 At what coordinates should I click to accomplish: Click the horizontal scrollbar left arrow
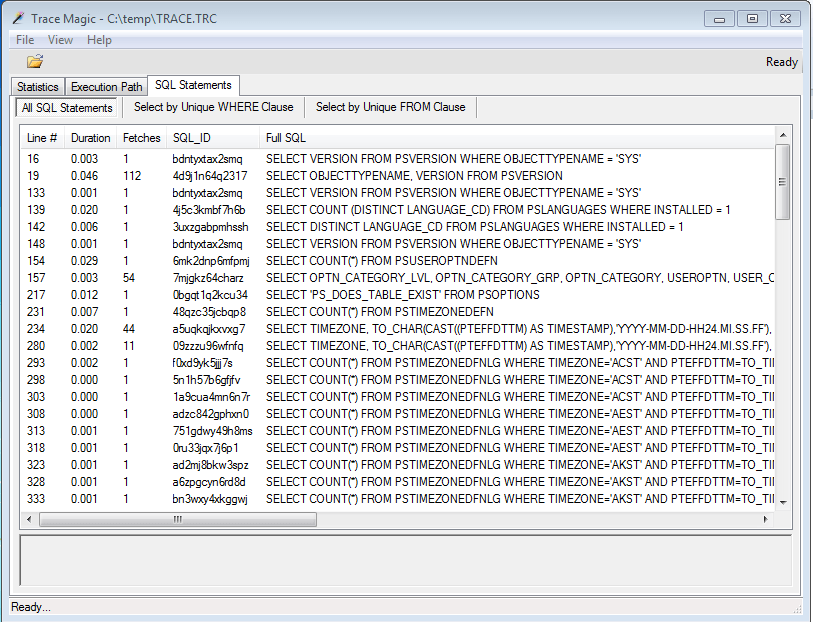tap(28, 519)
